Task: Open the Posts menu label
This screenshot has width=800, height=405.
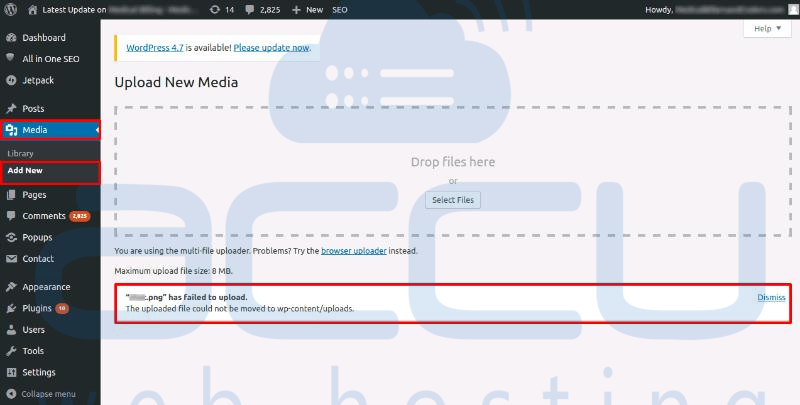Action: (33, 109)
